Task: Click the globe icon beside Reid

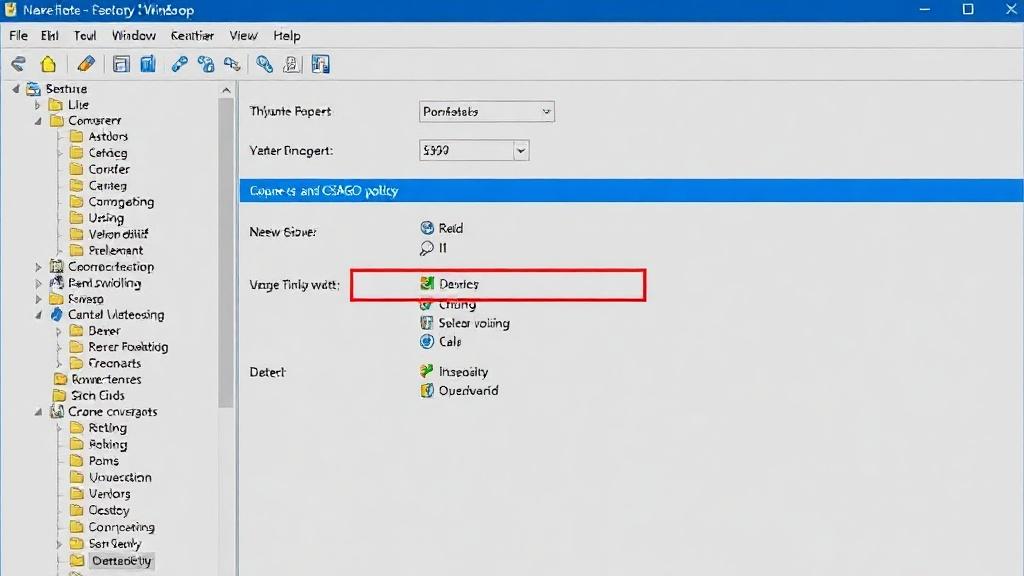Action: pos(427,228)
